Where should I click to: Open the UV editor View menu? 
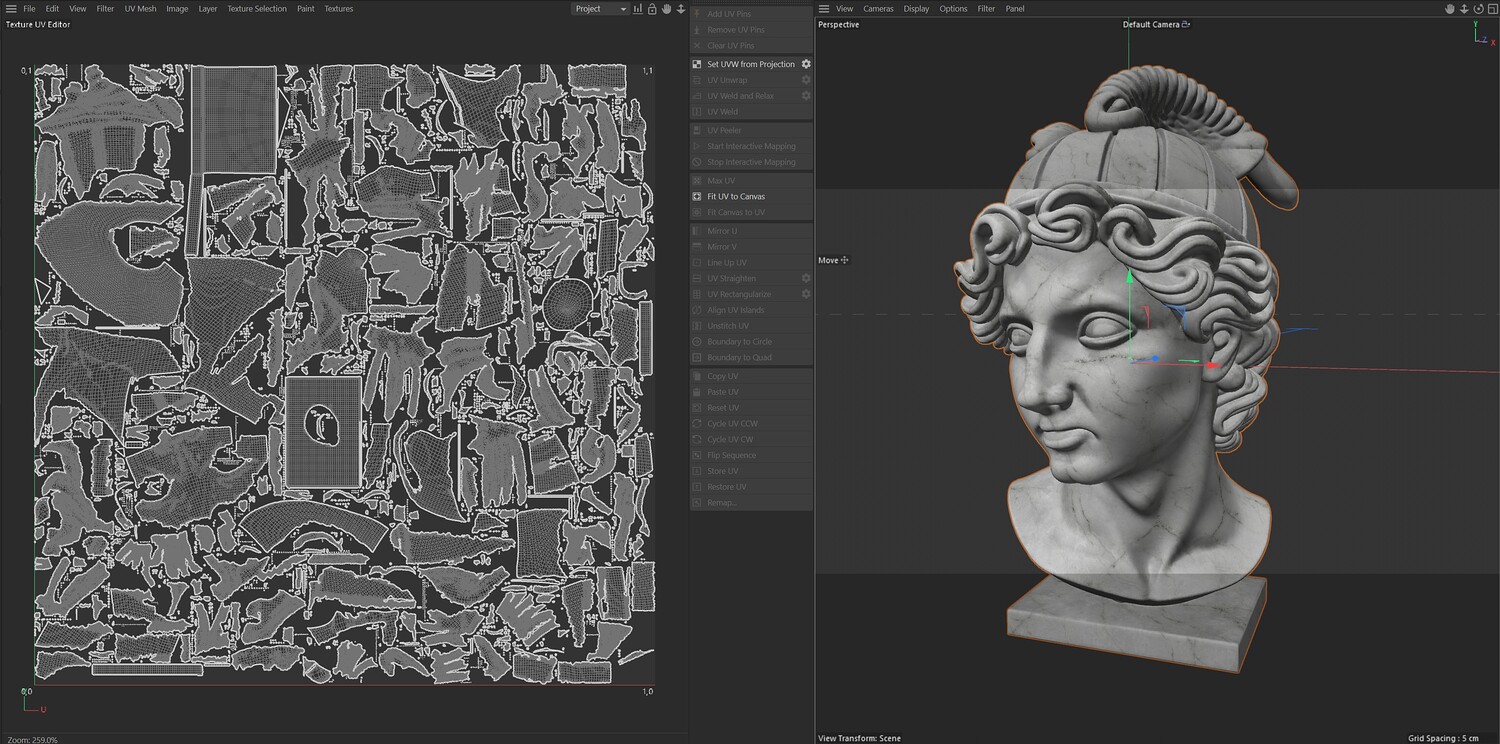tap(78, 9)
